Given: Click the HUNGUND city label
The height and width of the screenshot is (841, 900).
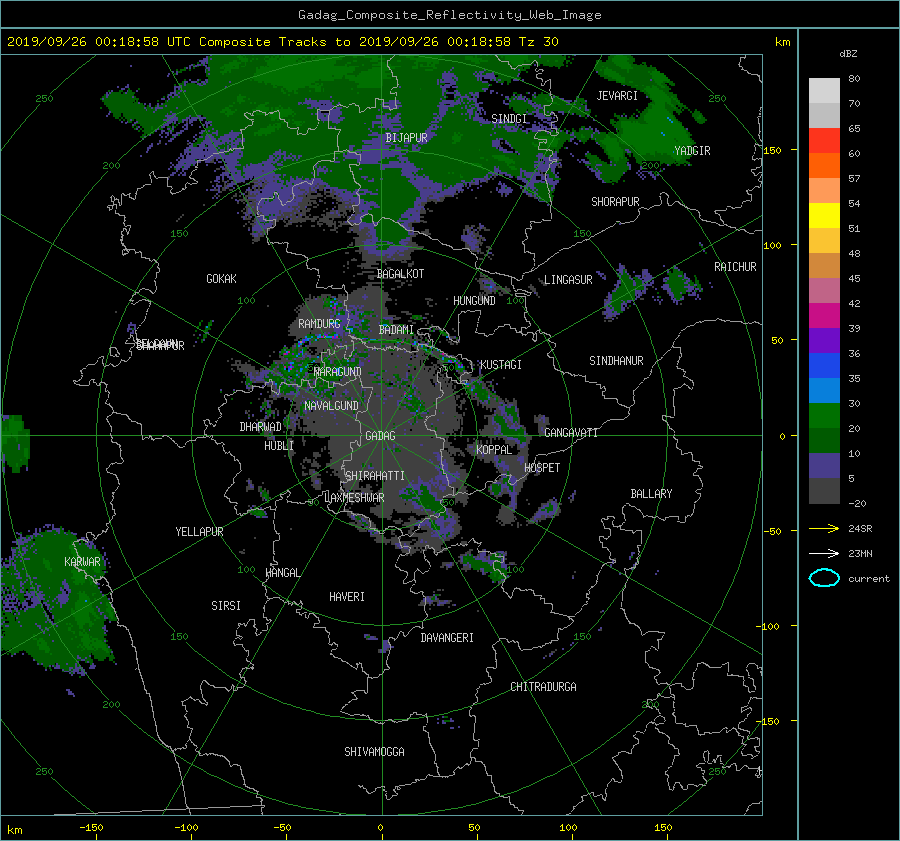Looking at the screenshot, I should pos(474,301).
